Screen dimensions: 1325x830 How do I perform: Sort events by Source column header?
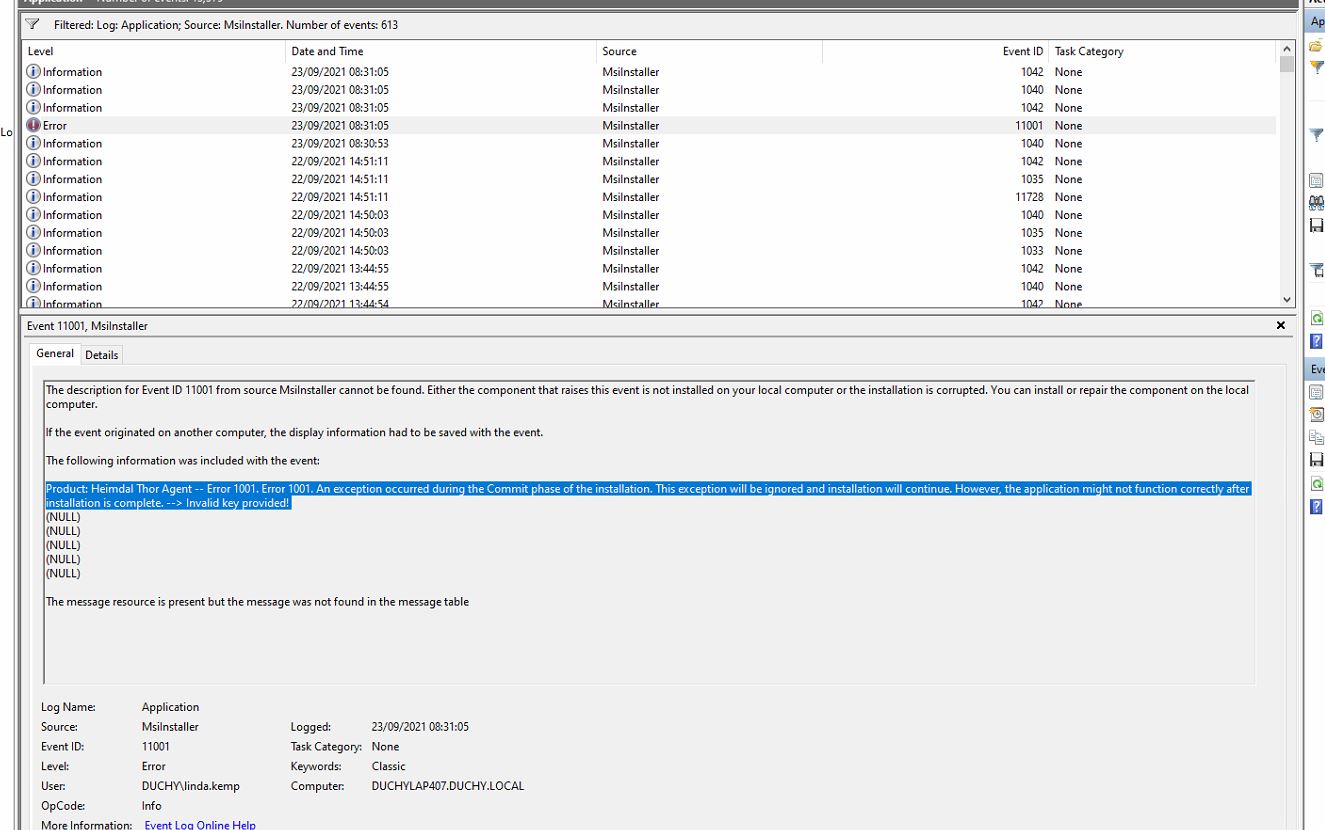[x=709, y=51]
